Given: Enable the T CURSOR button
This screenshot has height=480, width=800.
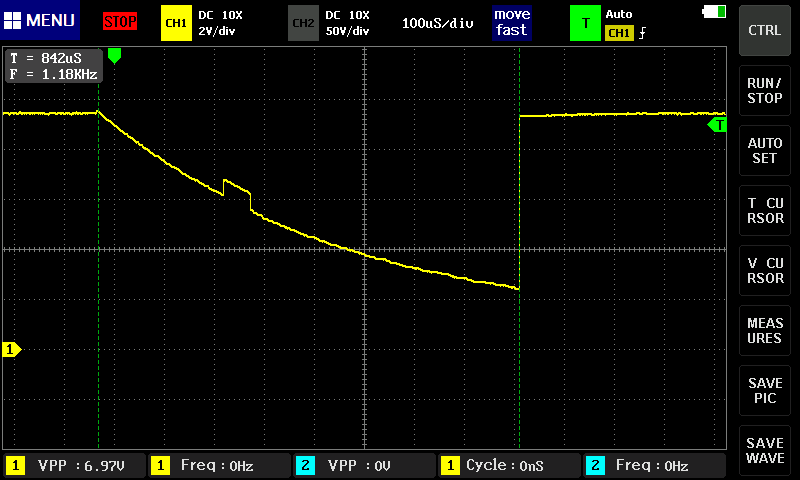Looking at the screenshot, I should click(x=764, y=210).
